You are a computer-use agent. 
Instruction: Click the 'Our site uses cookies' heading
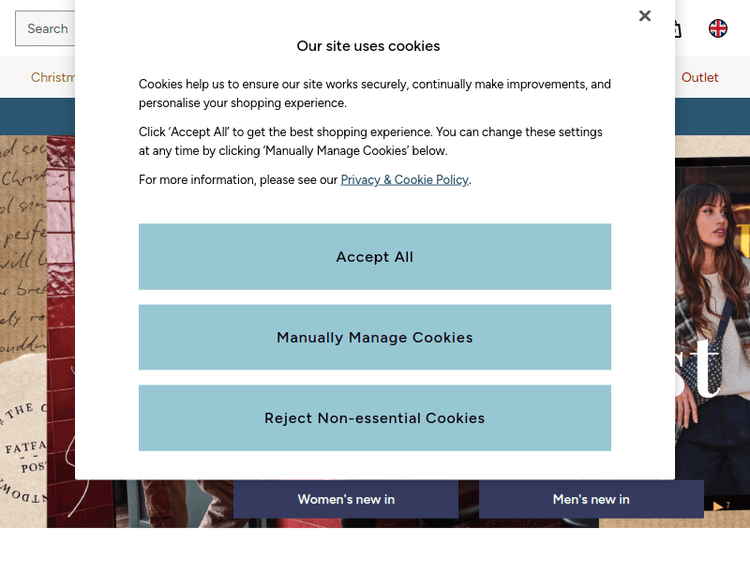pyautogui.click(x=368, y=46)
